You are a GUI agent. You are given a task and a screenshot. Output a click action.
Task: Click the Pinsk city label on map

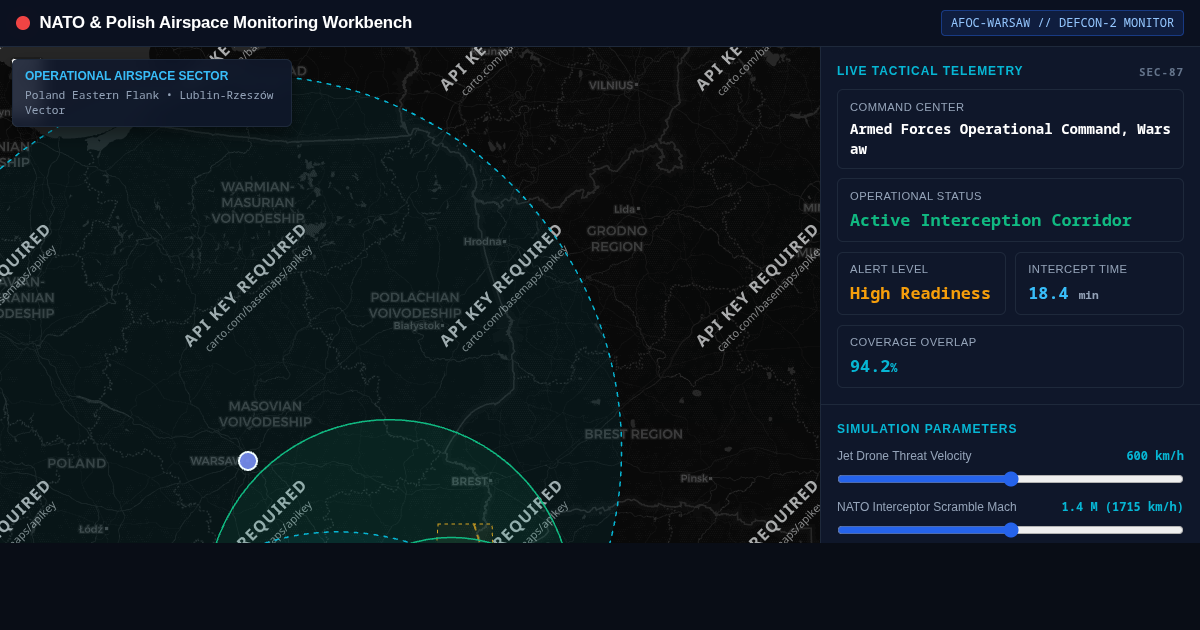point(696,478)
